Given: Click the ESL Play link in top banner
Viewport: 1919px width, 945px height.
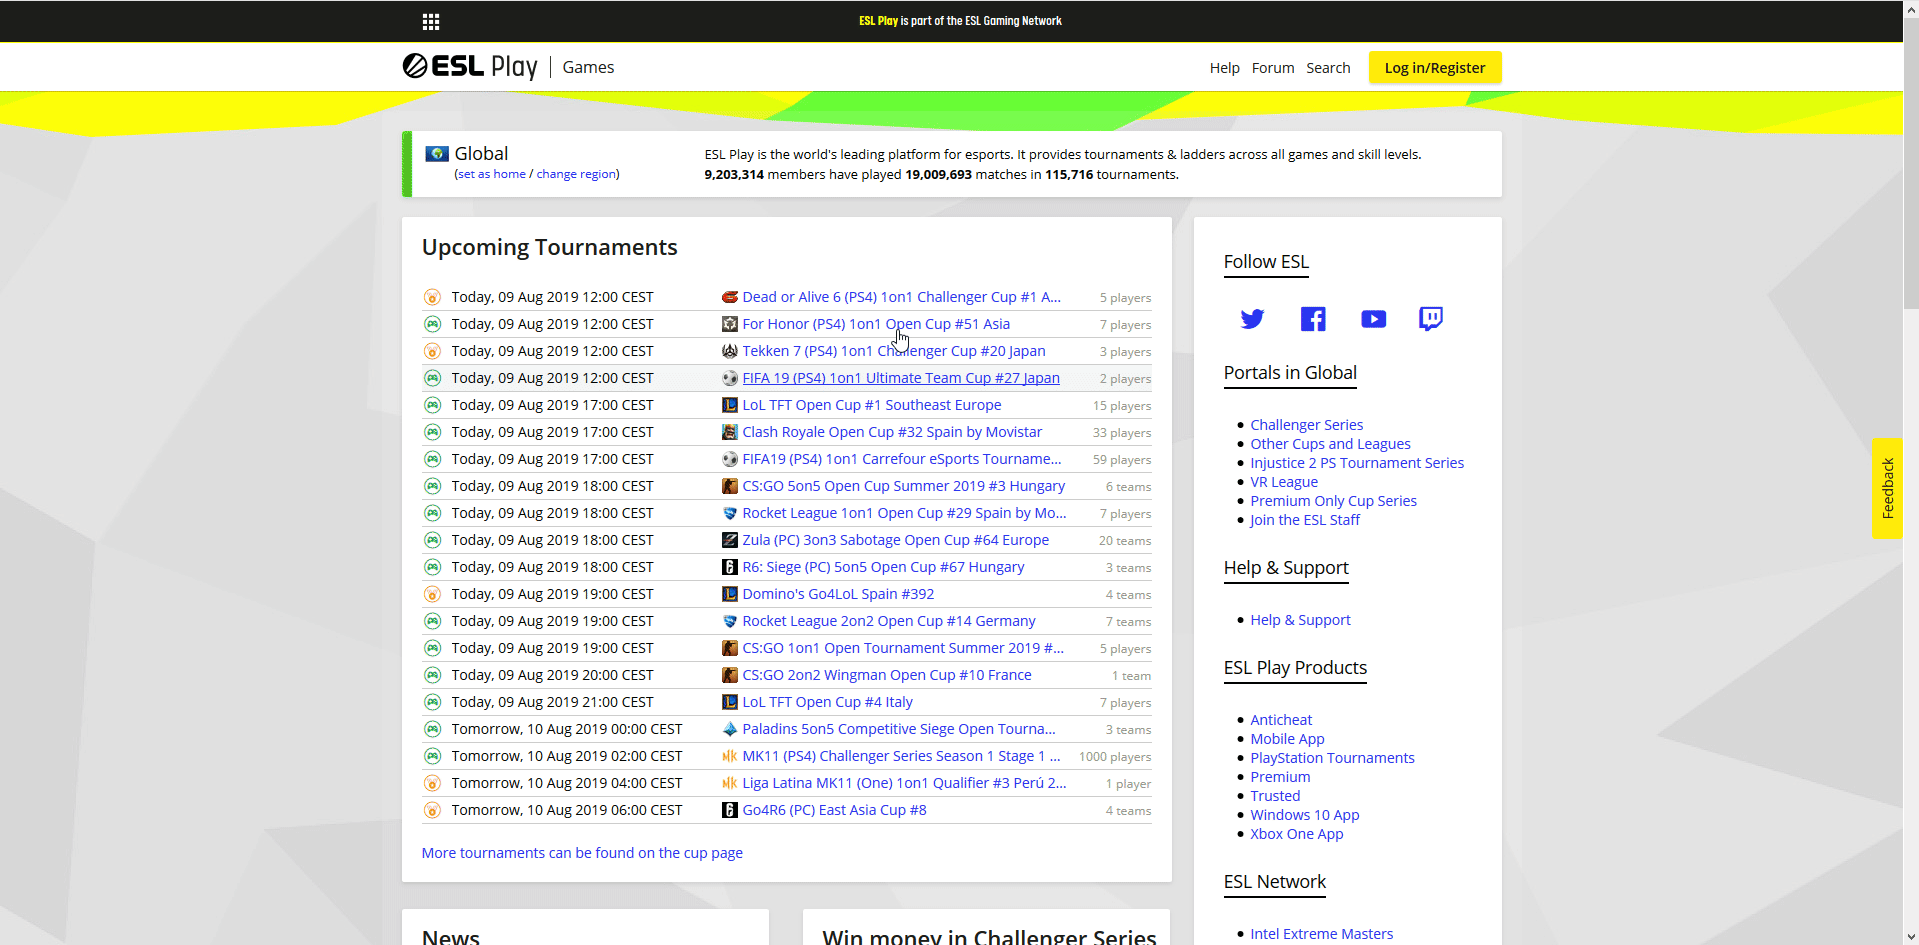Looking at the screenshot, I should pyautogui.click(x=878, y=21).
